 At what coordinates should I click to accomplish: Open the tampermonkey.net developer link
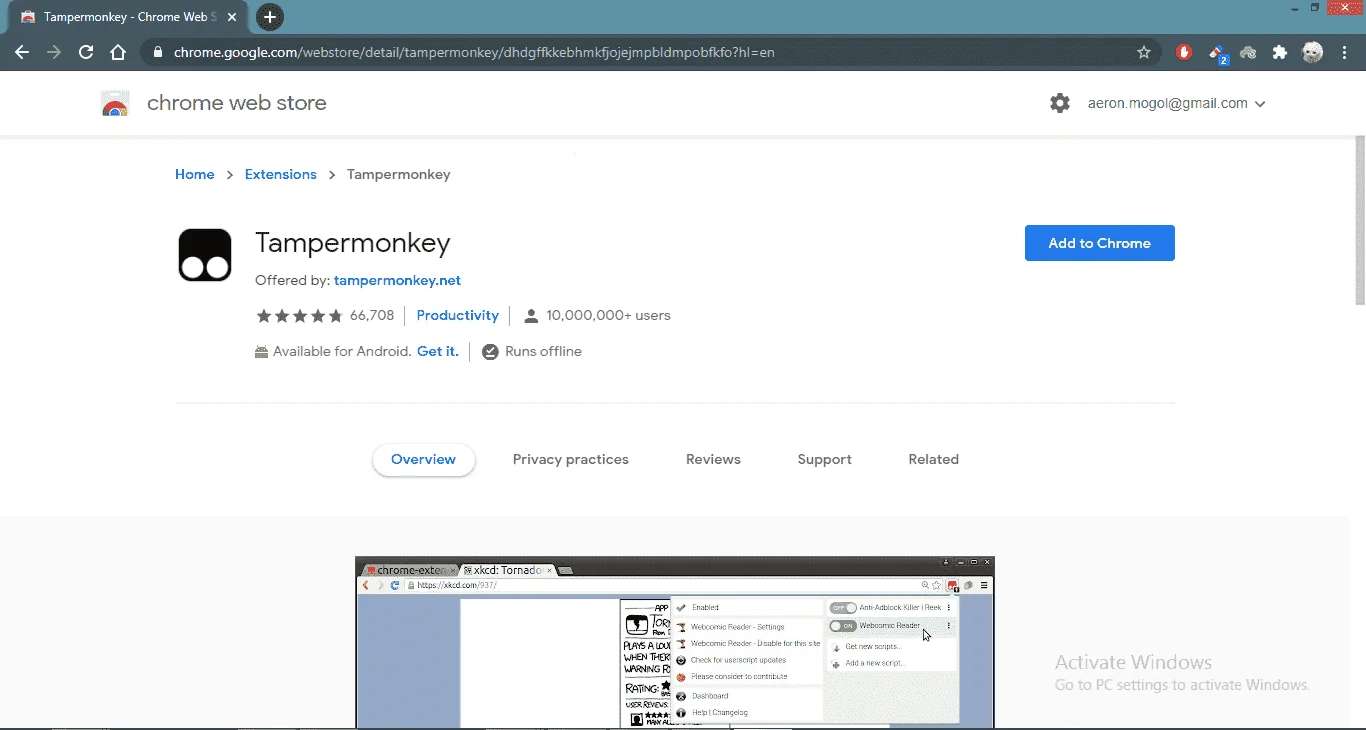397,281
